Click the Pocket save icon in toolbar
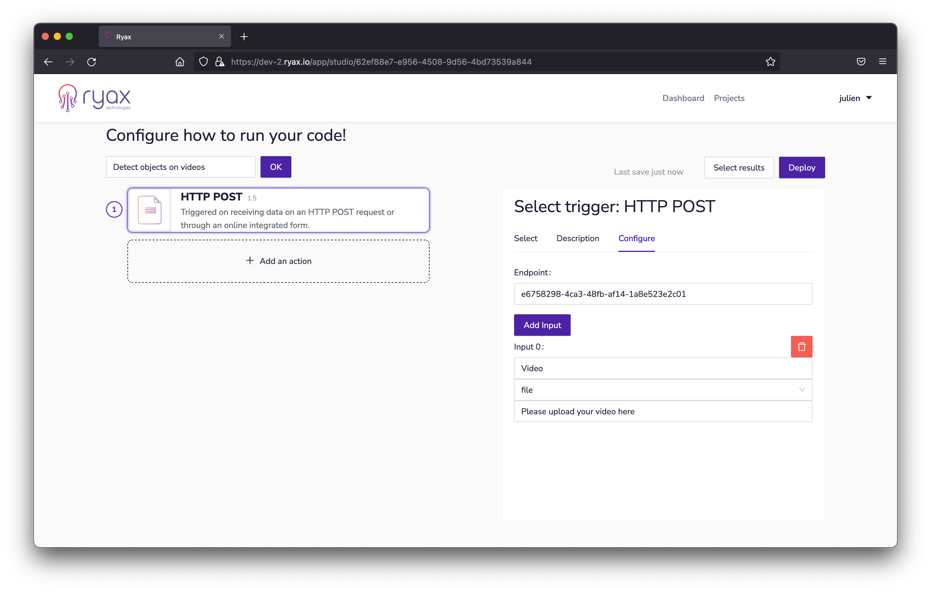 860,62
